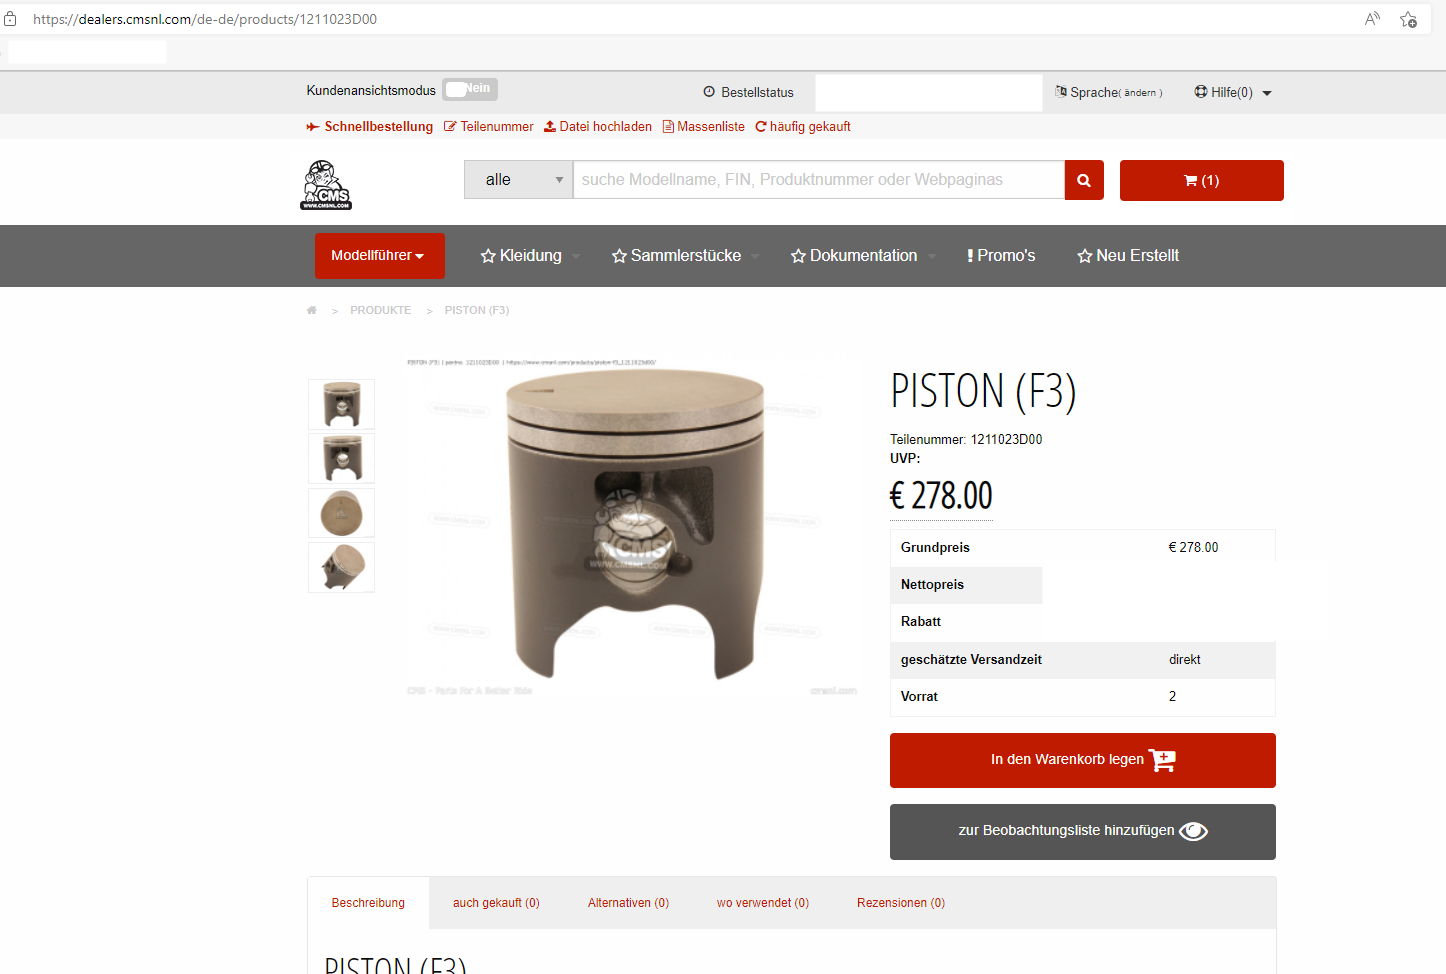Click the magnifier search button
1446x974 pixels.
click(1084, 180)
